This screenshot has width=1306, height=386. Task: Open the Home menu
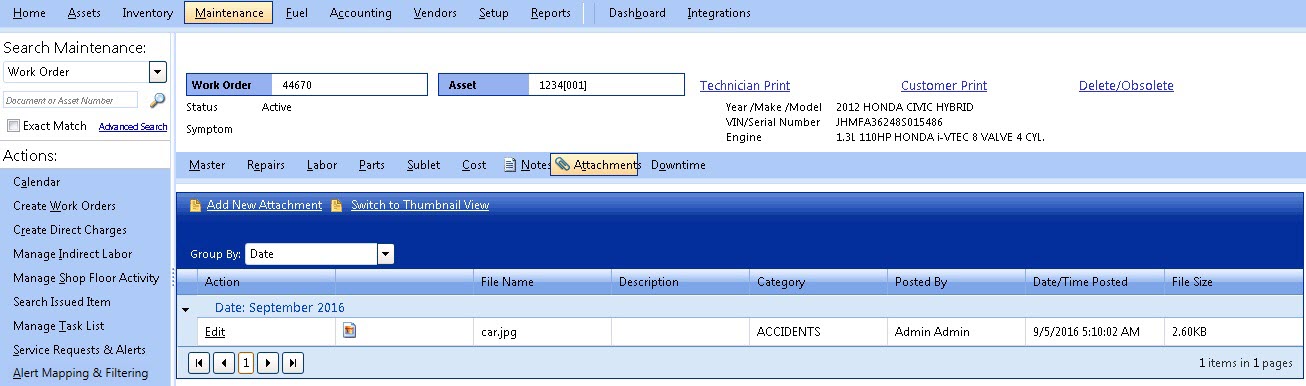coord(29,13)
